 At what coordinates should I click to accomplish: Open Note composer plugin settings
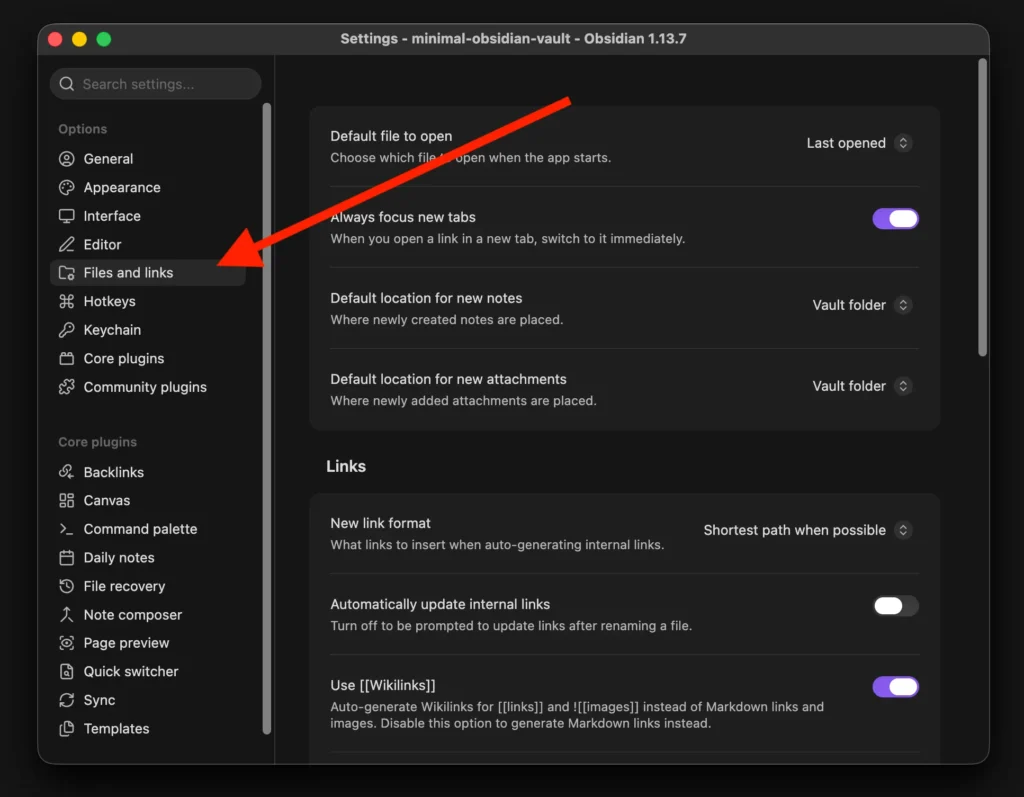point(148,615)
